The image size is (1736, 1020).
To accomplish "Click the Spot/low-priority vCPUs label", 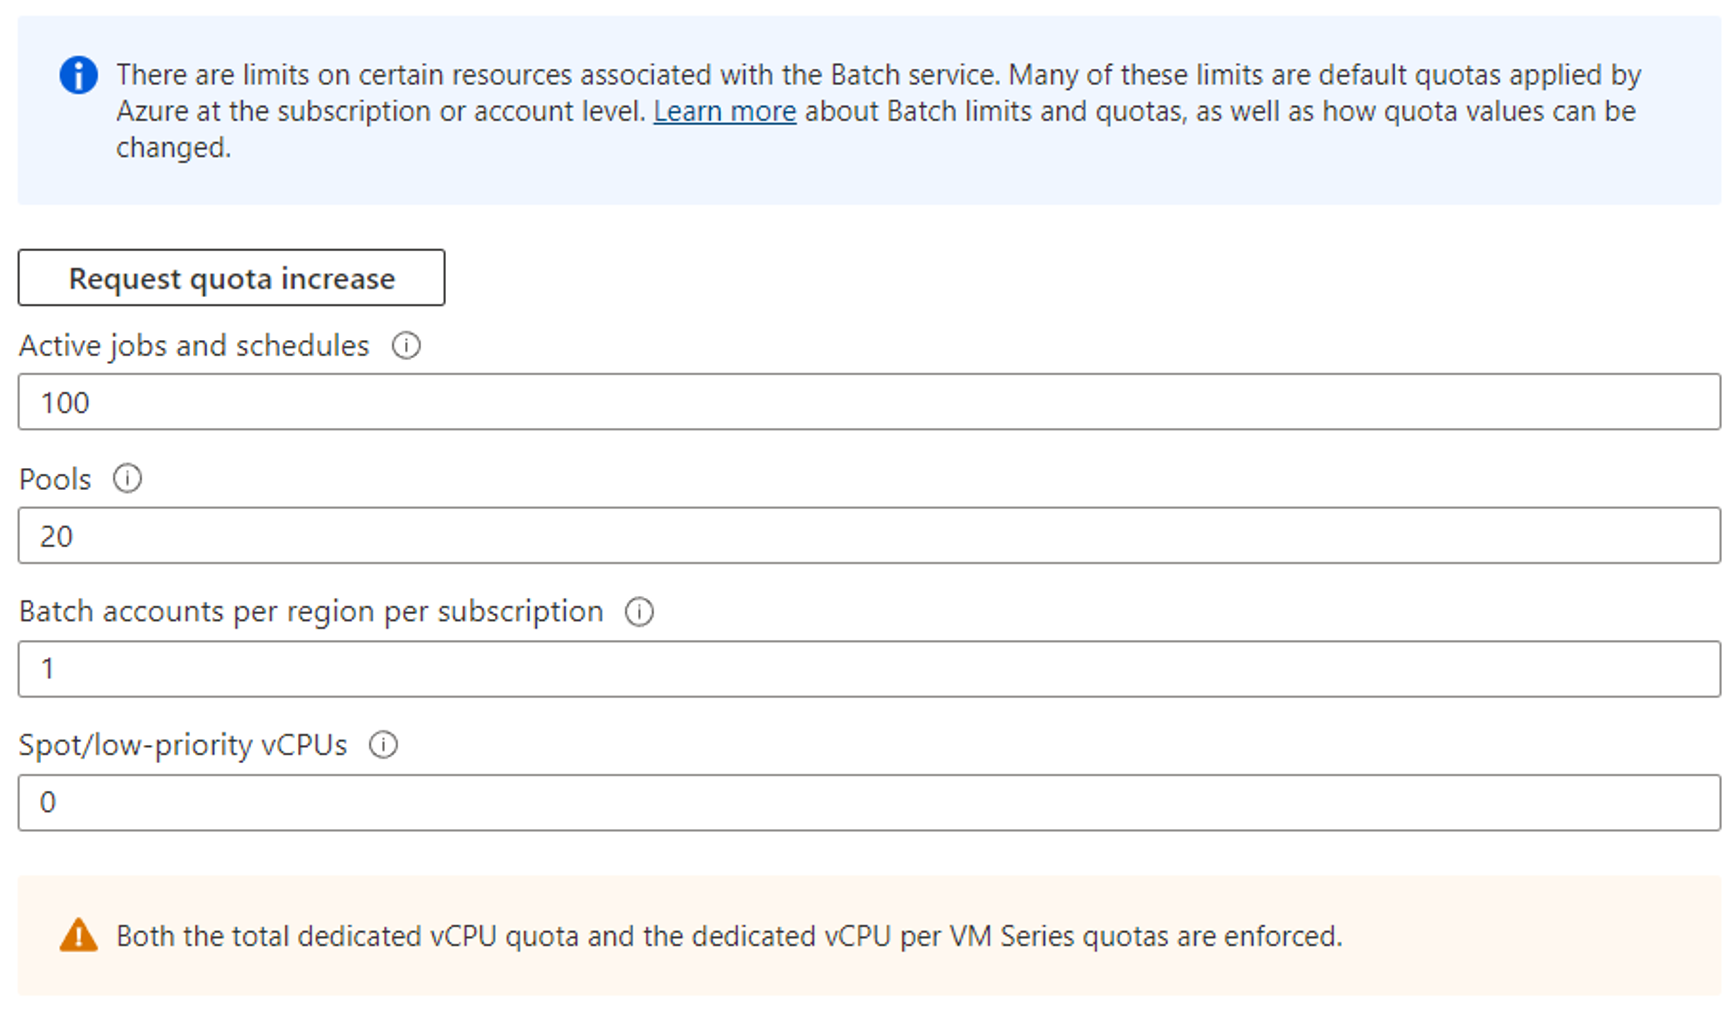I will [183, 745].
